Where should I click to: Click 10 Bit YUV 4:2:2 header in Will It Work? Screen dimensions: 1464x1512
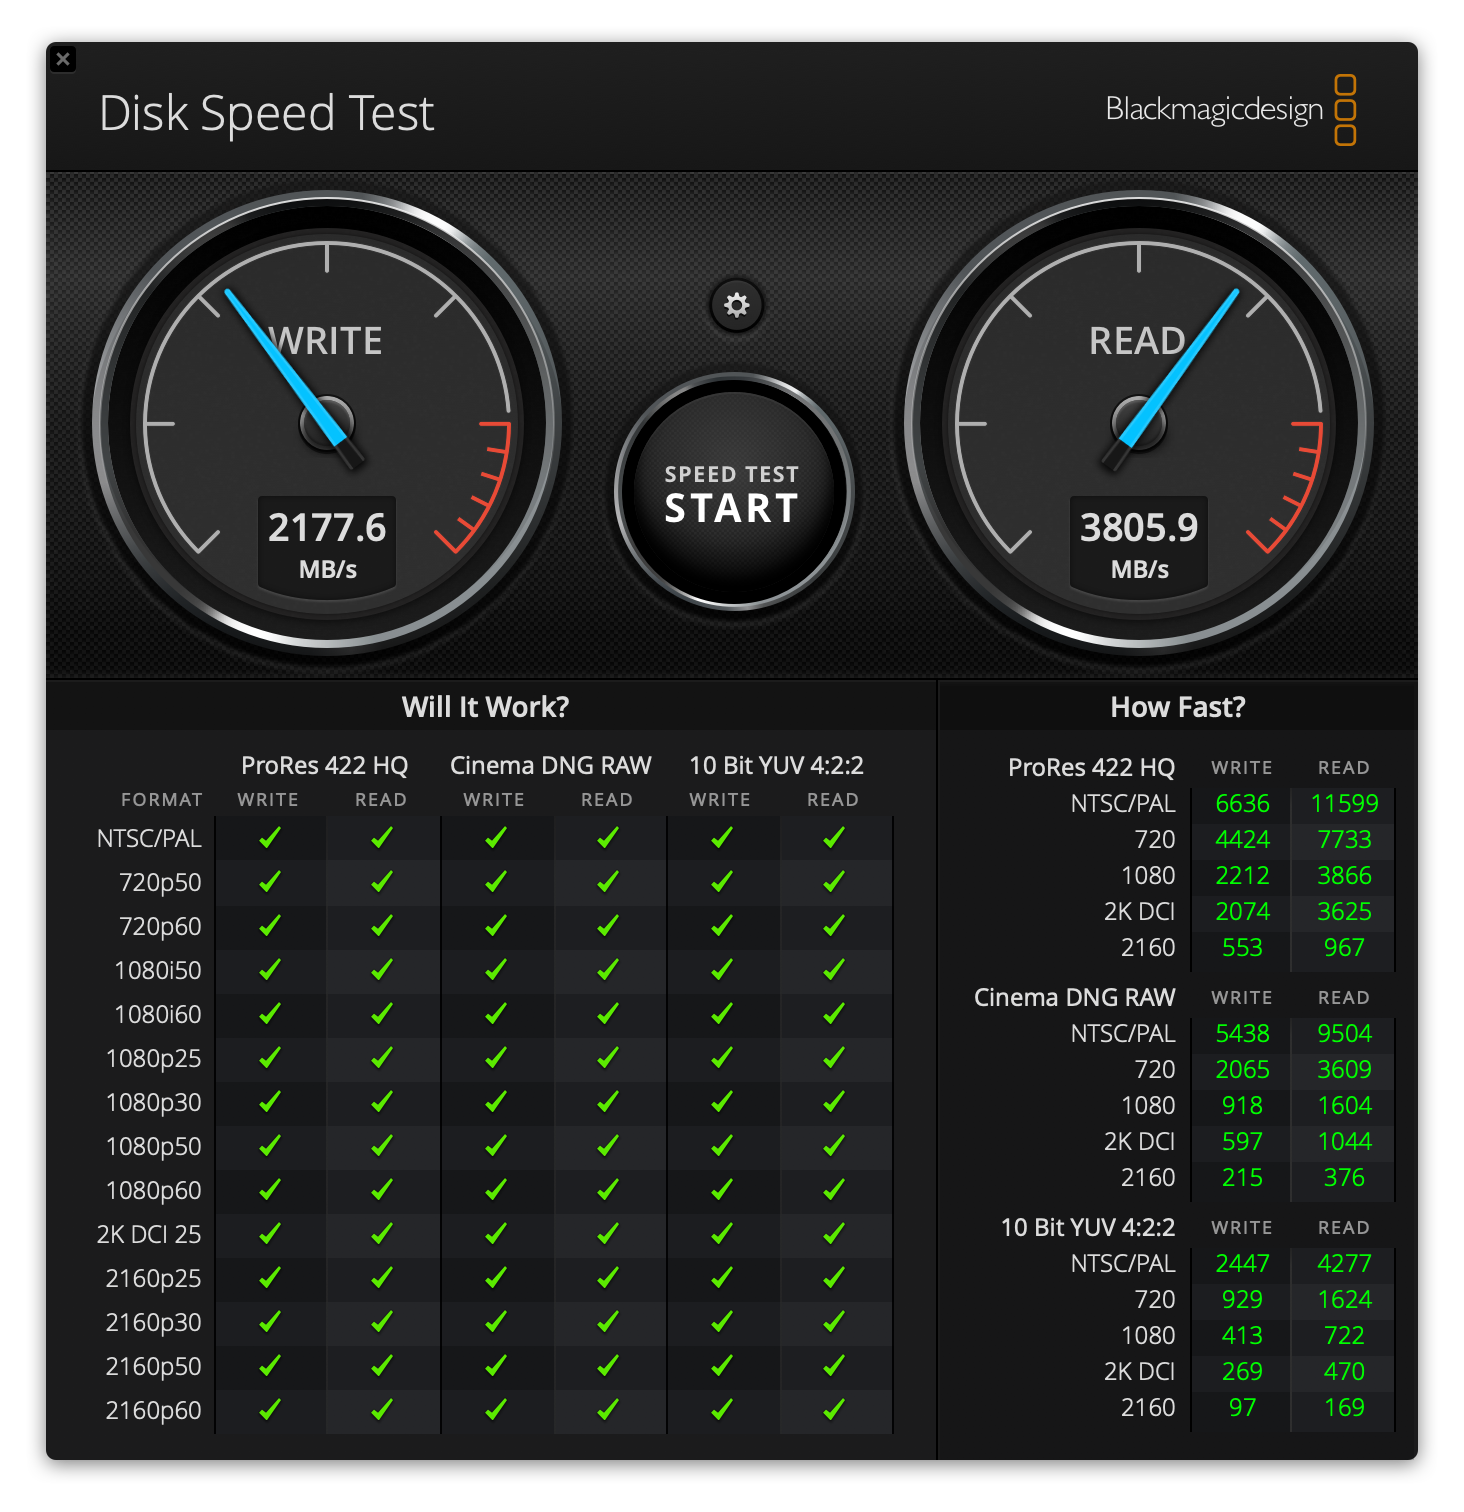pyautogui.click(x=777, y=765)
